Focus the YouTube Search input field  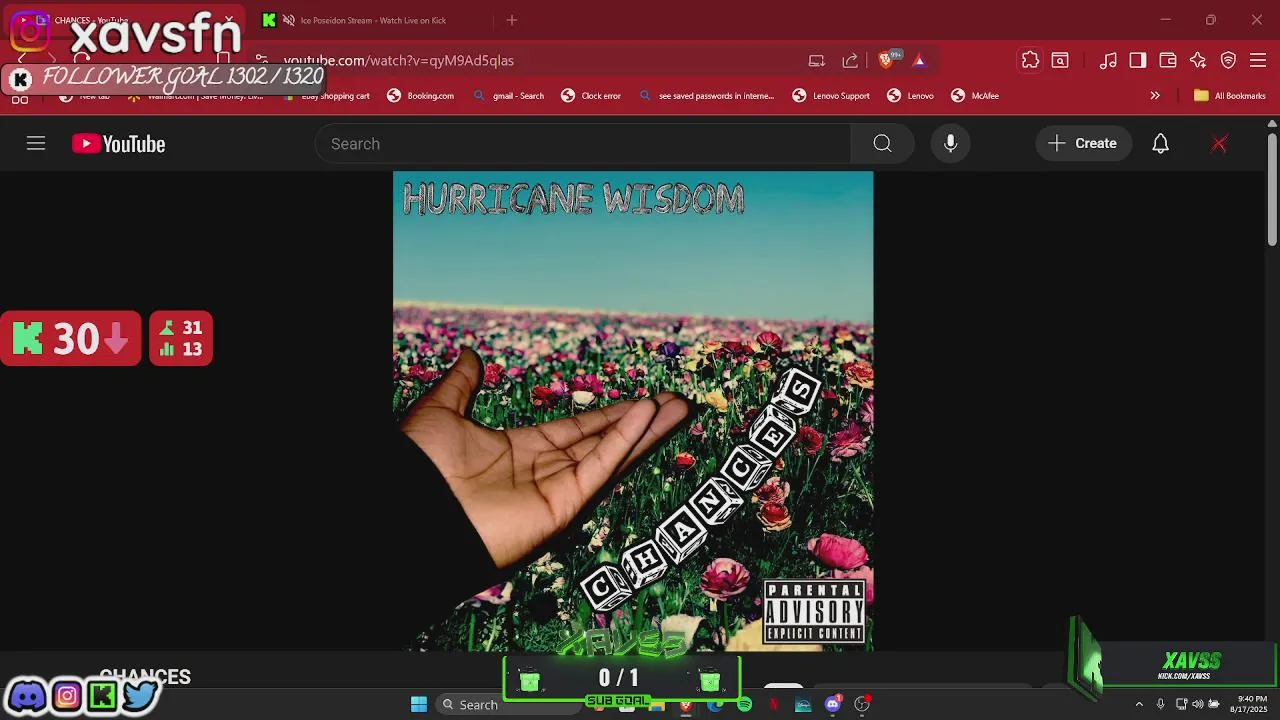click(x=583, y=144)
